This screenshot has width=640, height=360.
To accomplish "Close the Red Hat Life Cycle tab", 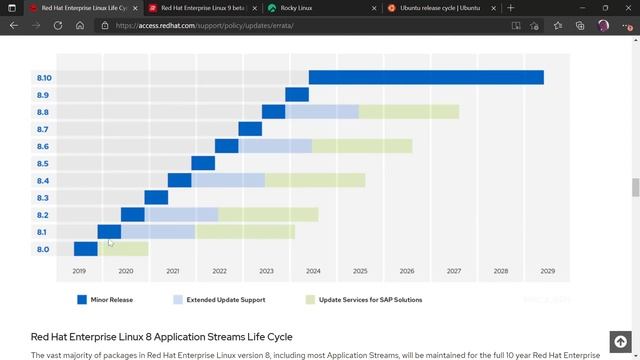I will (x=135, y=8).
